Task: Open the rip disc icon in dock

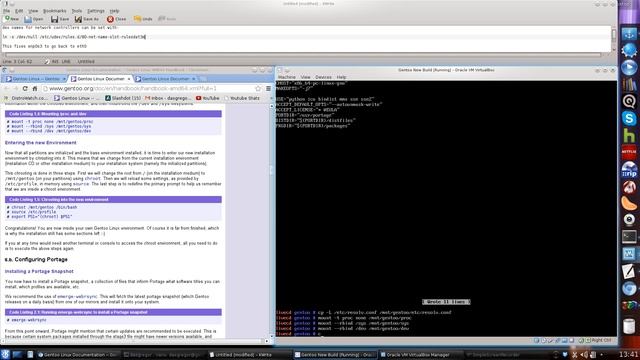Action: (x=629, y=170)
